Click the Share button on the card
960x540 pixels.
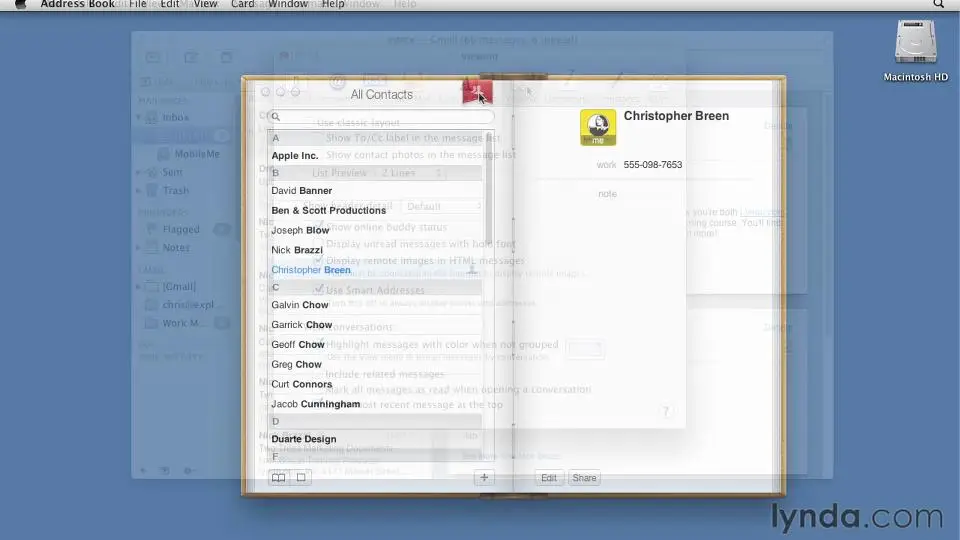point(584,478)
